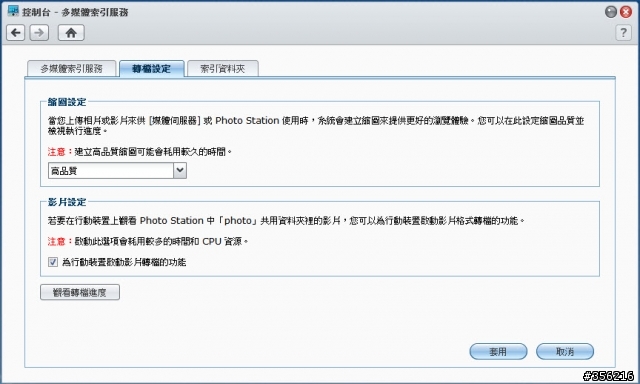Select the 轉檔設定 tab
Image resolution: width=640 pixels, height=384 pixels.
coord(151,69)
